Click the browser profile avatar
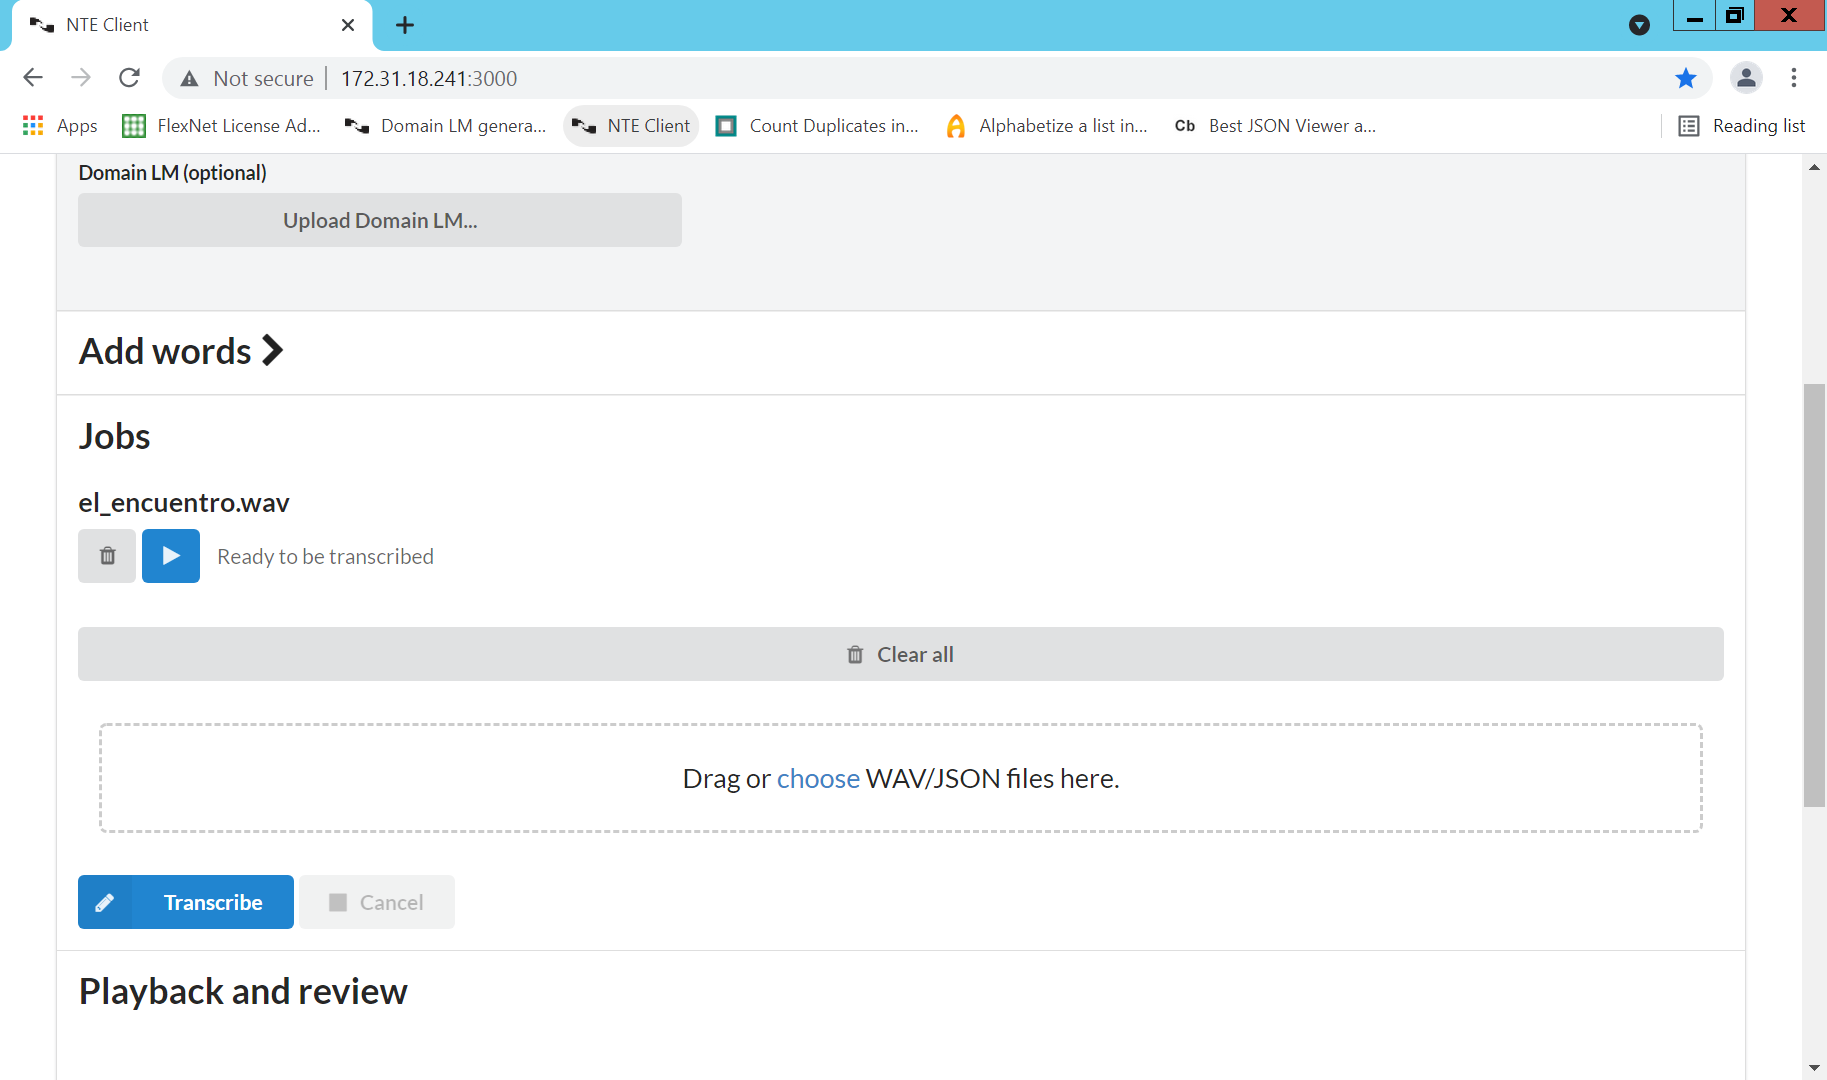This screenshot has width=1827, height=1080. tap(1746, 77)
